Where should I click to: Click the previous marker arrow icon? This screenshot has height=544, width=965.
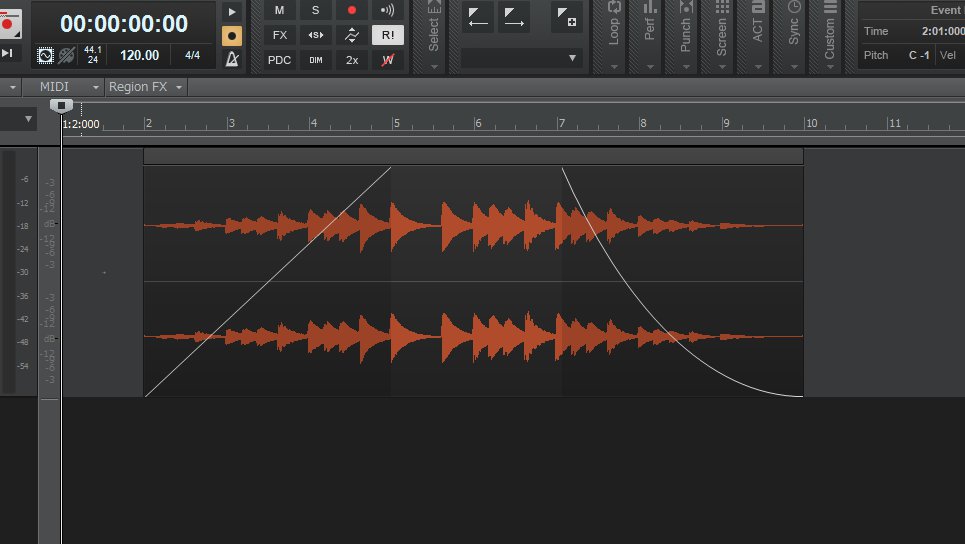[x=479, y=16]
